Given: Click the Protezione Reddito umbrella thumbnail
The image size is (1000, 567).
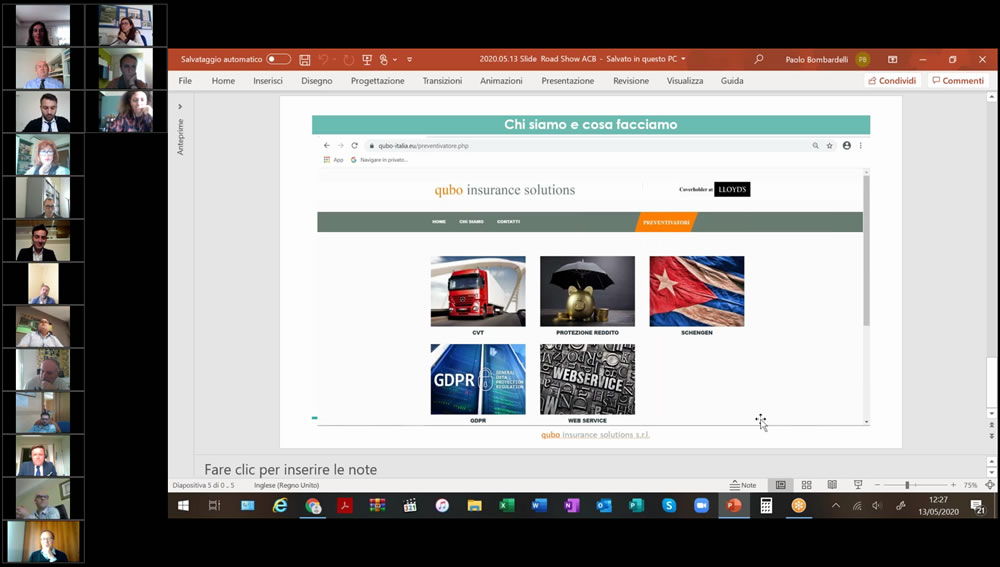Looking at the screenshot, I should [x=587, y=291].
